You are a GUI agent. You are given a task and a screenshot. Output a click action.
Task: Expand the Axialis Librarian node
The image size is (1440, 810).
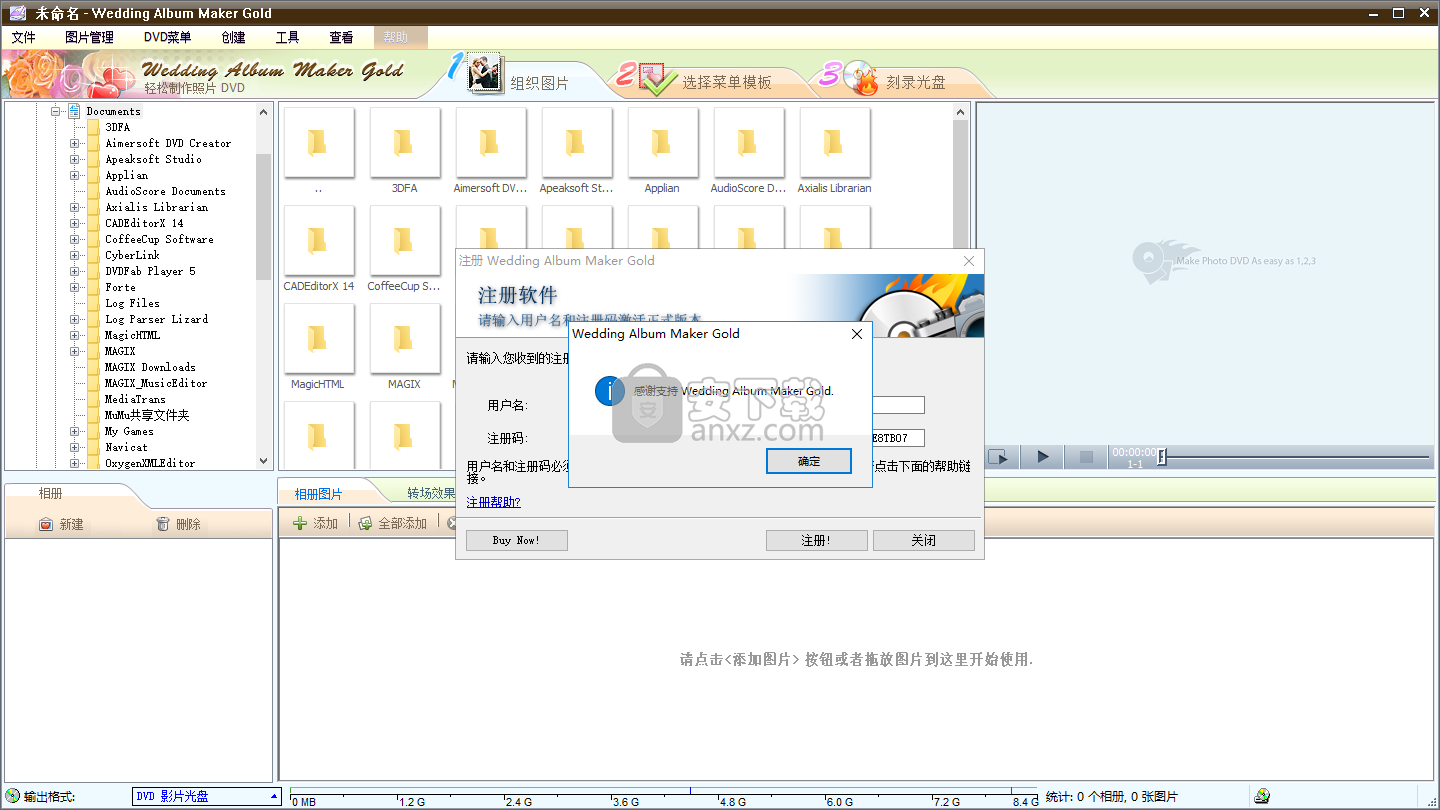coord(75,207)
